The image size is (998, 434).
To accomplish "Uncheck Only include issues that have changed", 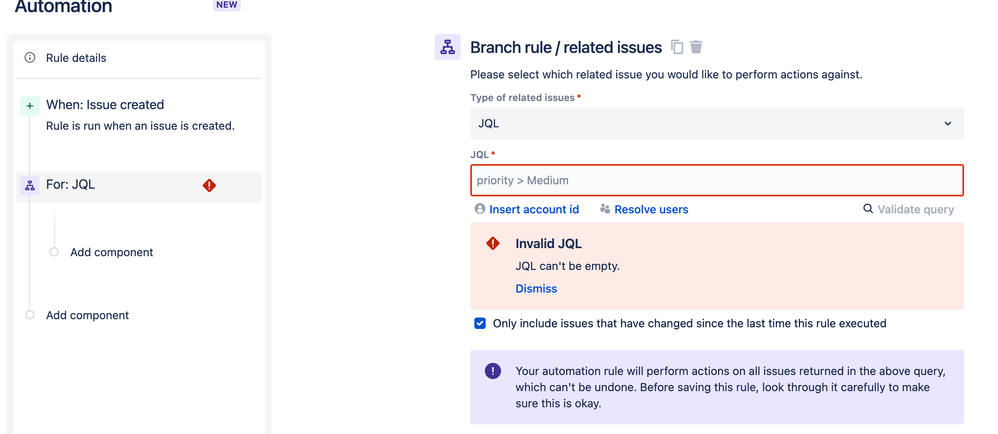I will click(480, 323).
